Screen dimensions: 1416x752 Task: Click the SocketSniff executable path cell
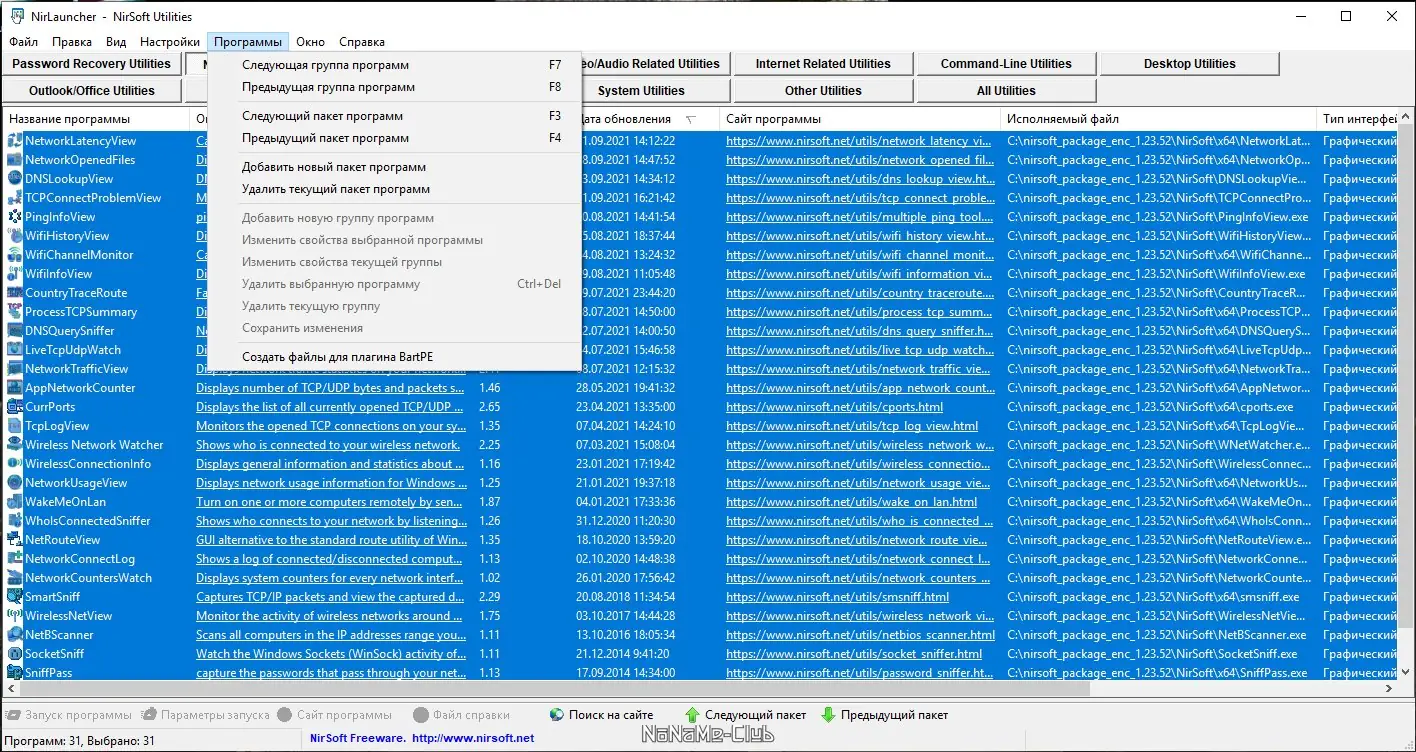1152,654
